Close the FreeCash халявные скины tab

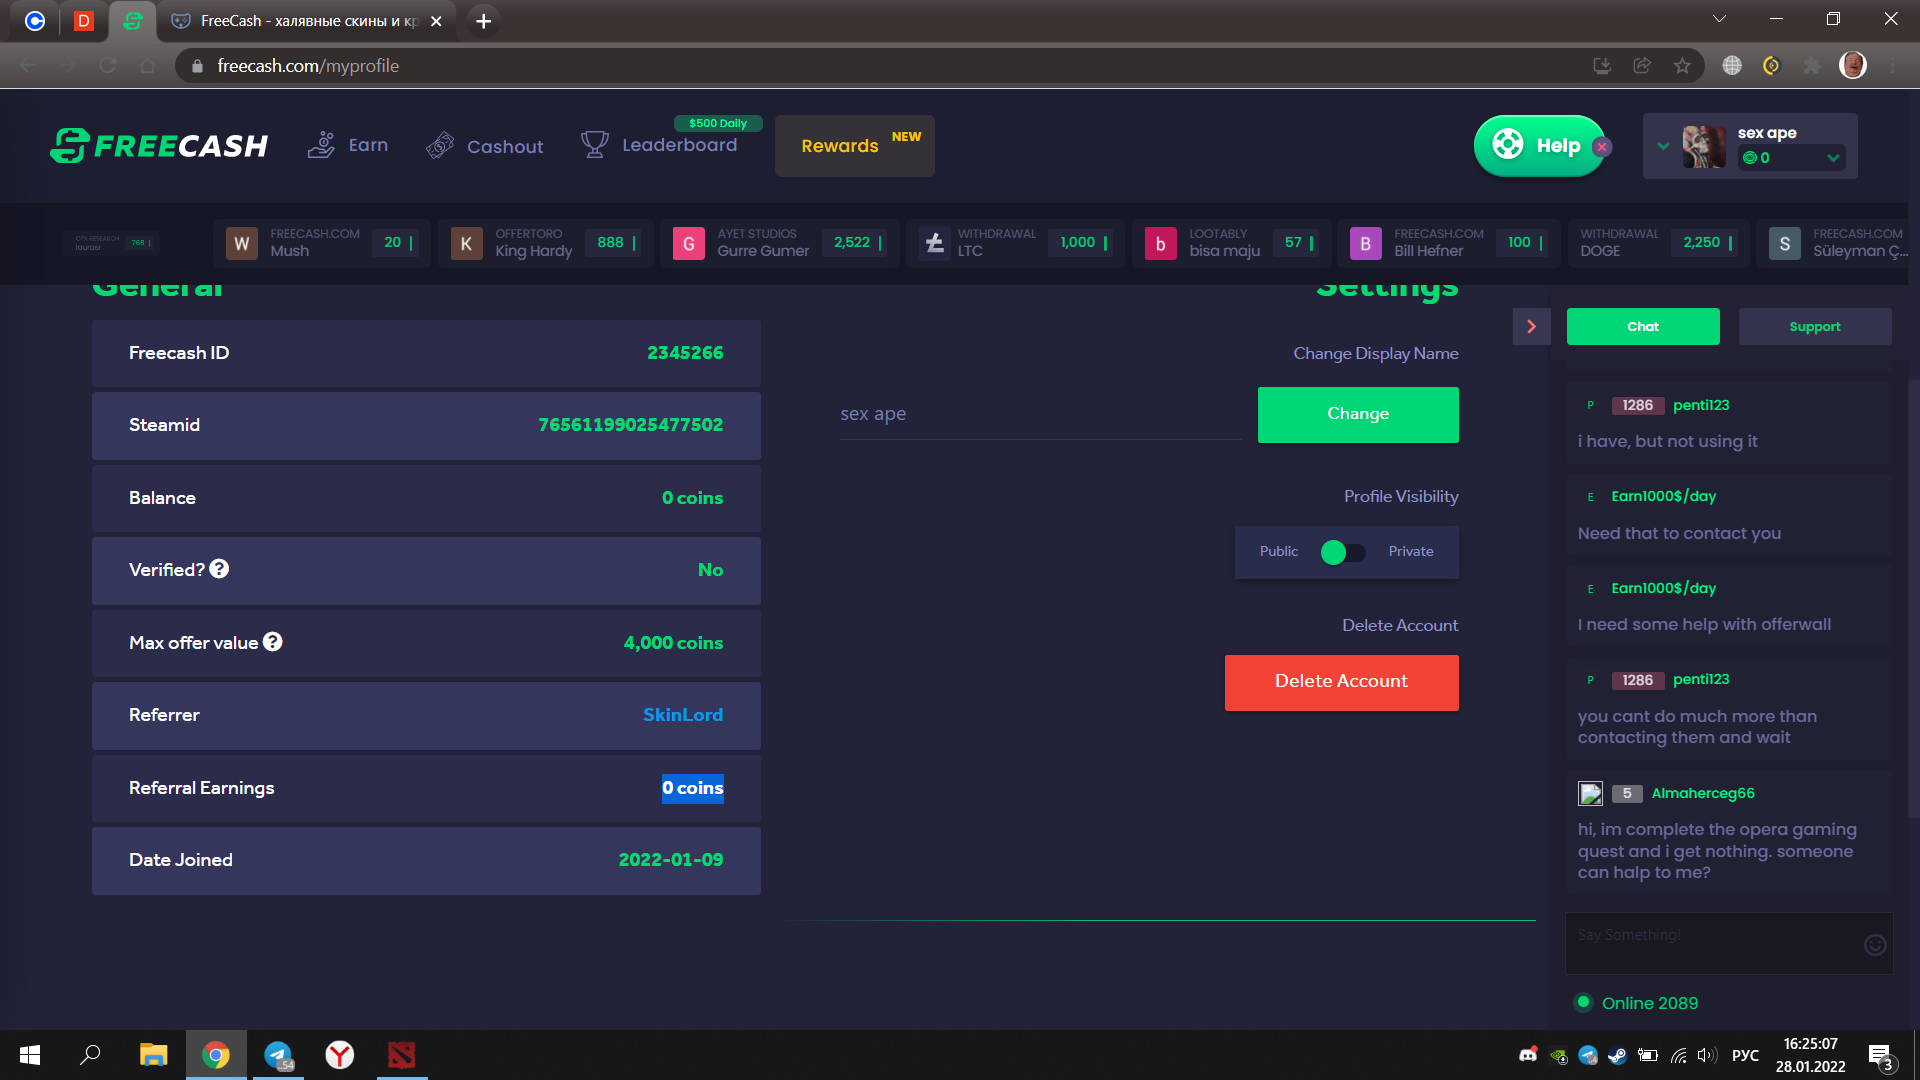coord(436,21)
